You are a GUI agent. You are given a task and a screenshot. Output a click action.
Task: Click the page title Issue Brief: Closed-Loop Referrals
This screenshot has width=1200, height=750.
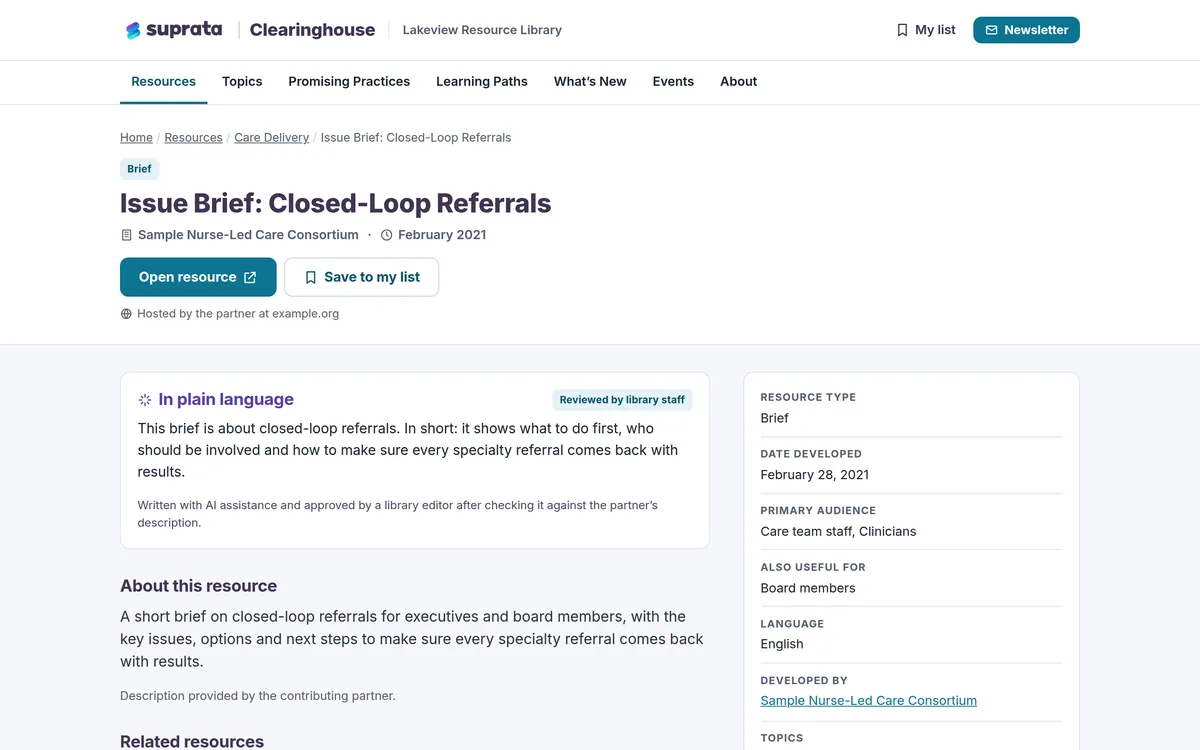(x=336, y=203)
